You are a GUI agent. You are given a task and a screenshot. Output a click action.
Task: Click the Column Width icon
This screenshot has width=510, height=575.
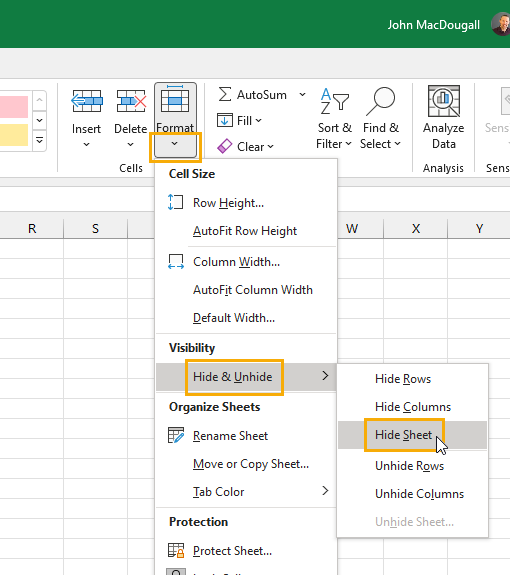tap(176, 261)
